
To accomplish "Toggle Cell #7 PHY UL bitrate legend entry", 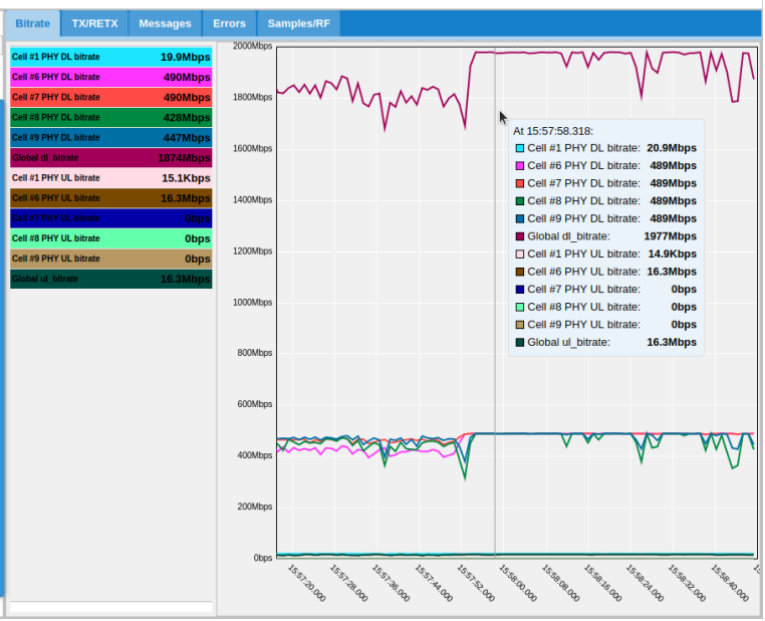I will pos(111,218).
